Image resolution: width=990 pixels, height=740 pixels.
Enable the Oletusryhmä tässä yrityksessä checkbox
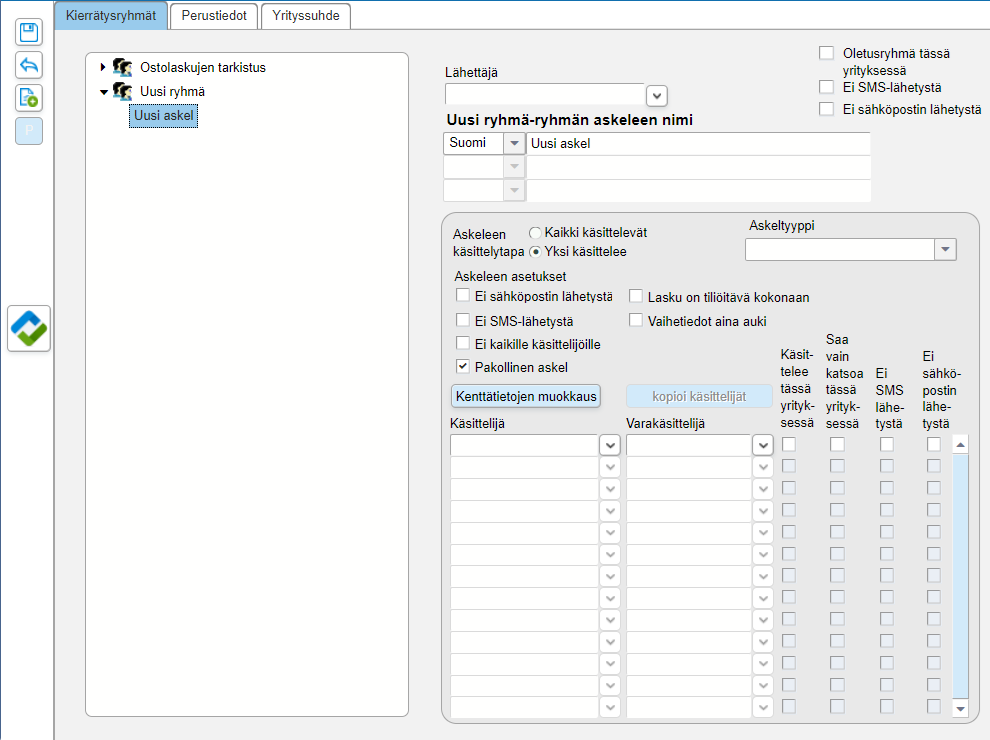tap(826, 53)
